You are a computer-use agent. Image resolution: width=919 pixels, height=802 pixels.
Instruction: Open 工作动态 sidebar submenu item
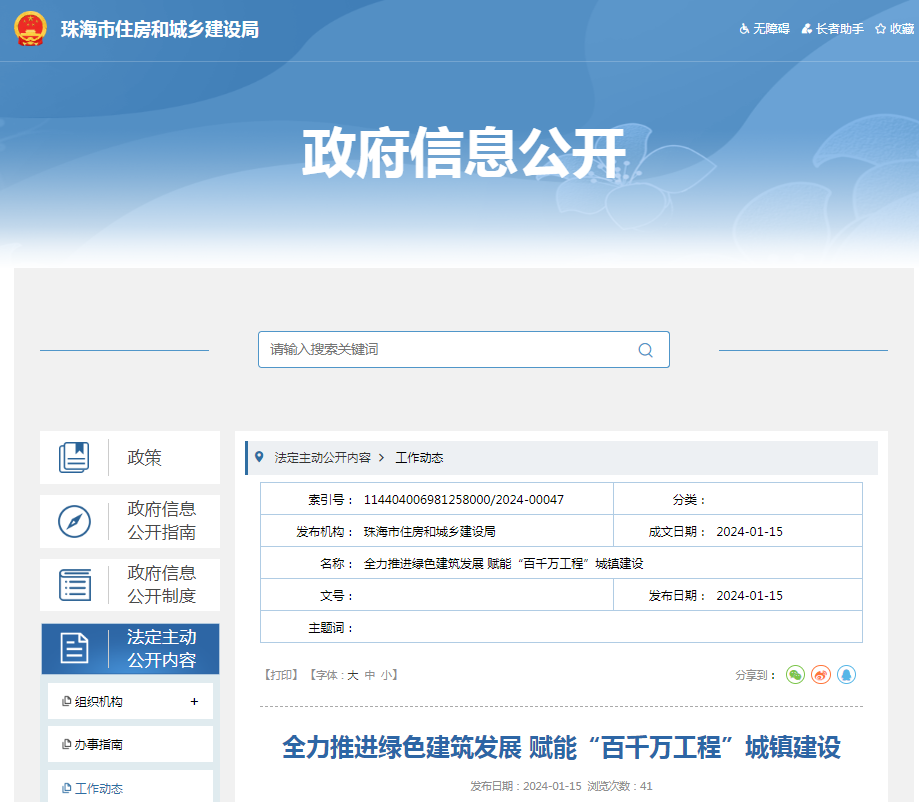click(130, 786)
